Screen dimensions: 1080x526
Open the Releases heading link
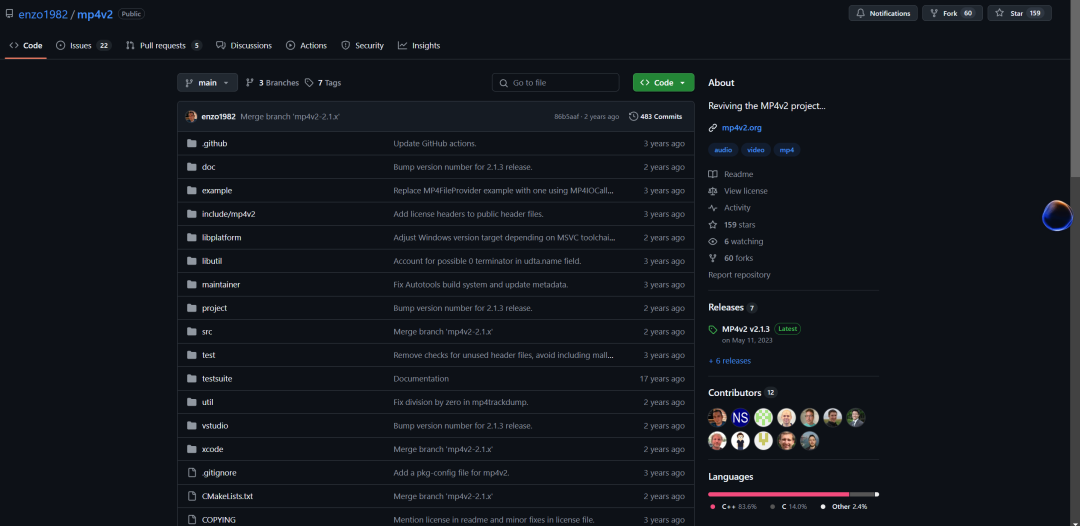(x=726, y=308)
